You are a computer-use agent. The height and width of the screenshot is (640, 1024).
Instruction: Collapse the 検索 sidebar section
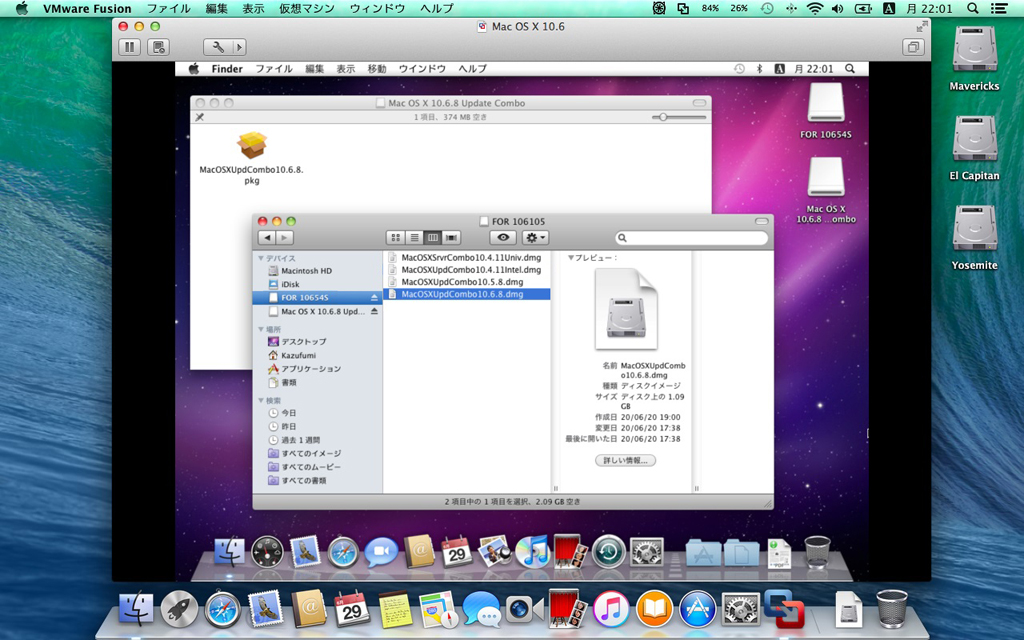coord(261,400)
